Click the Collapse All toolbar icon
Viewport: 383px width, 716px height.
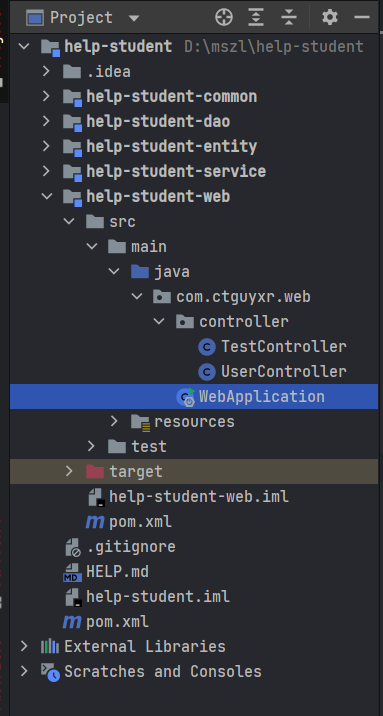click(x=289, y=17)
